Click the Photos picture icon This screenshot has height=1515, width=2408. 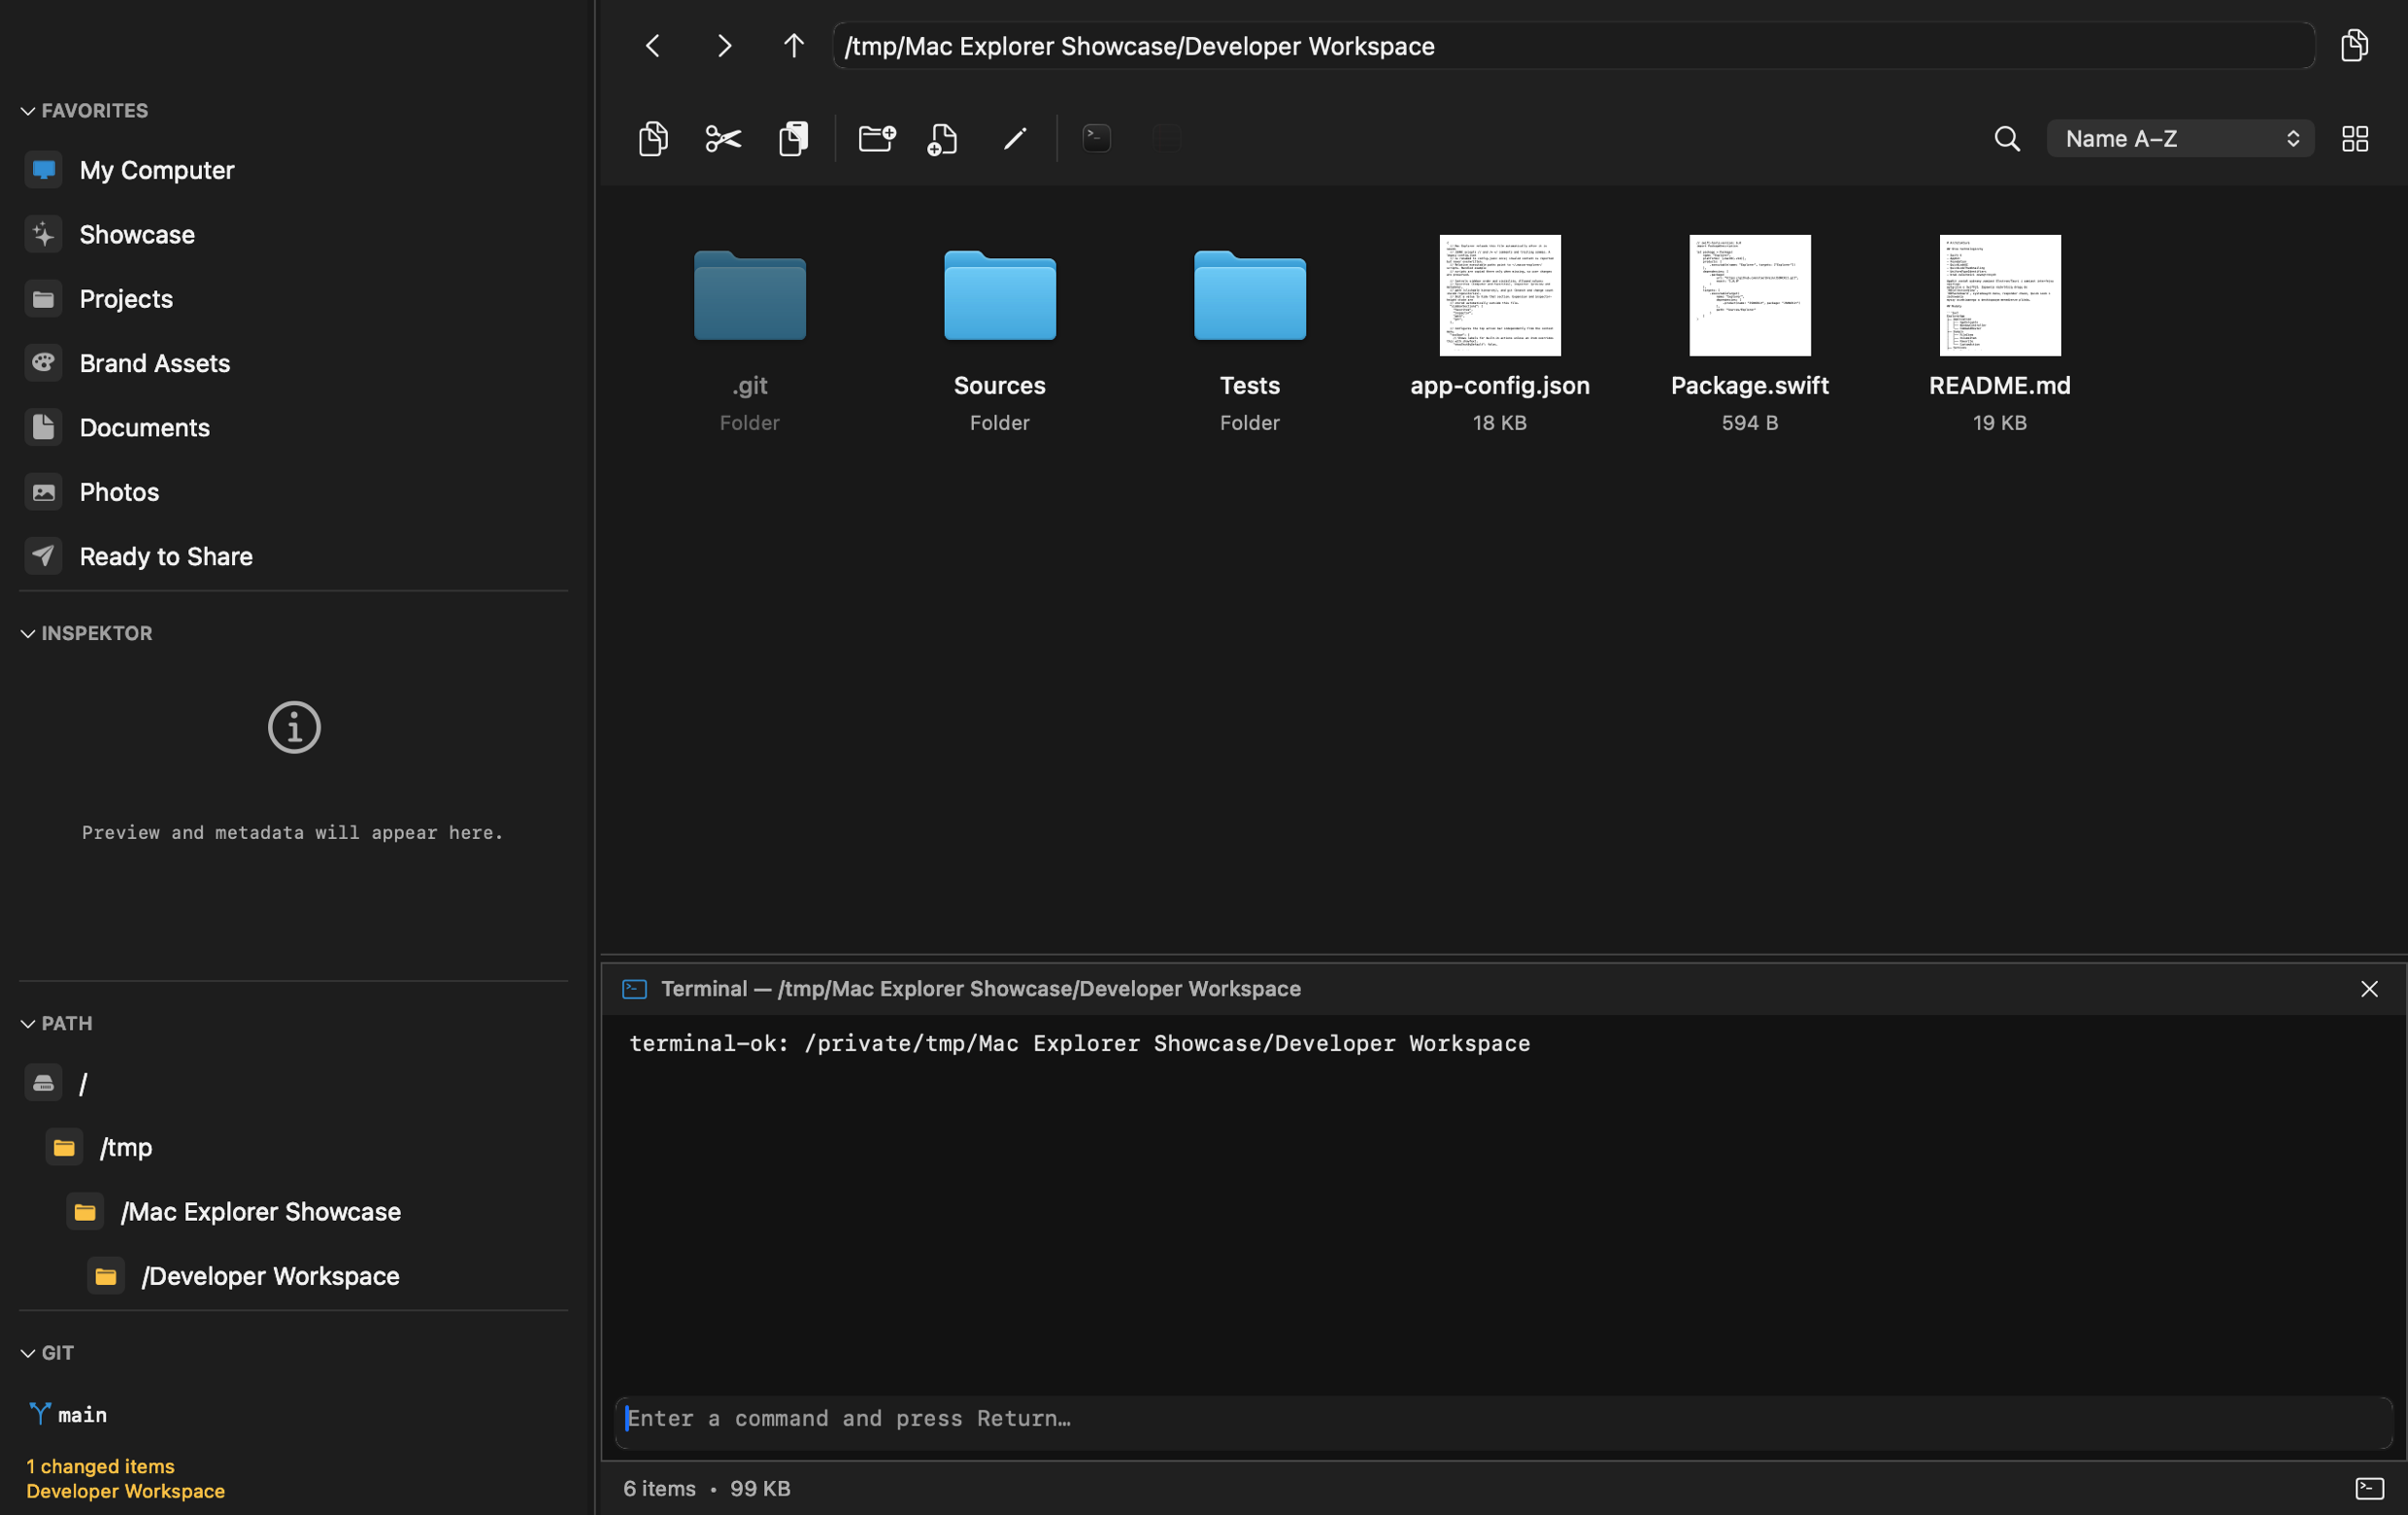(x=43, y=492)
